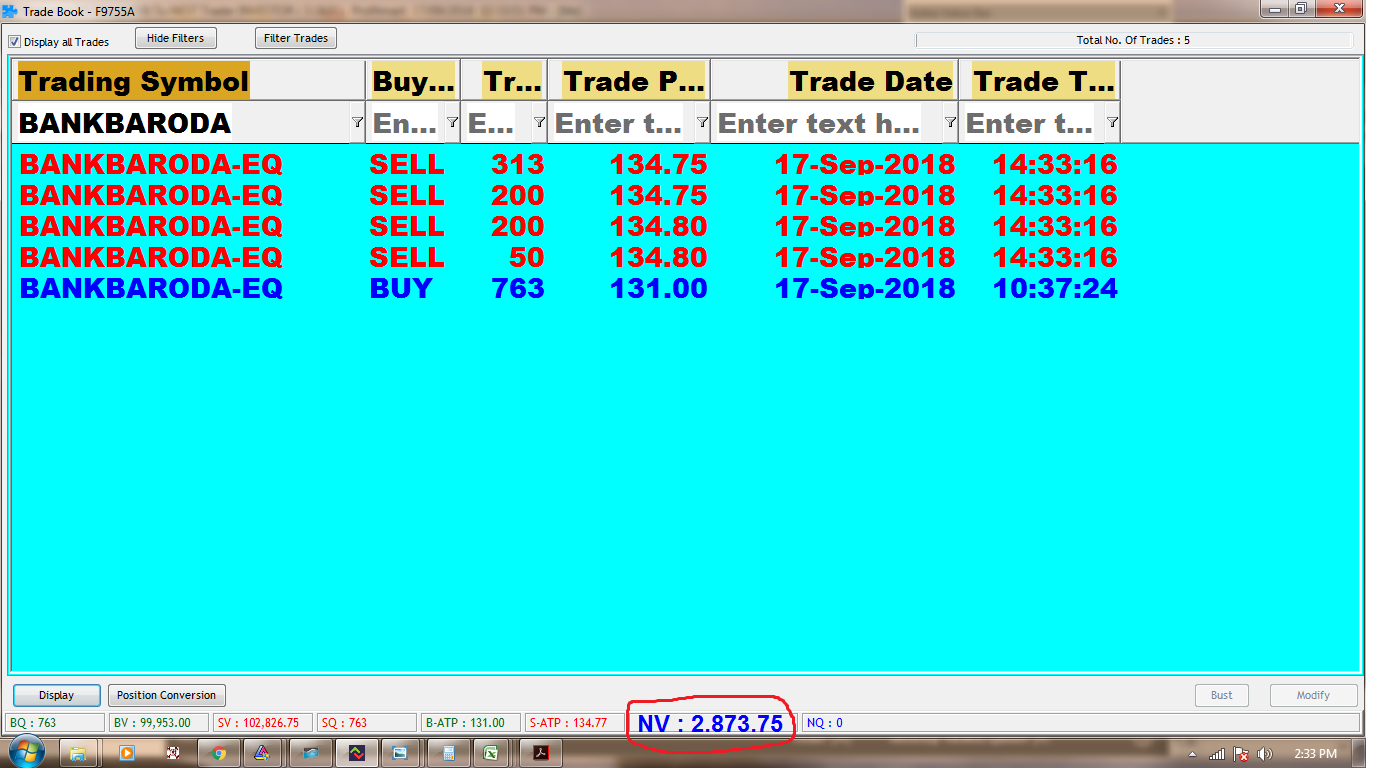Image resolution: width=1380 pixels, height=768 pixels.
Task: Click the Bust button
Action: tap(1222, 695)
